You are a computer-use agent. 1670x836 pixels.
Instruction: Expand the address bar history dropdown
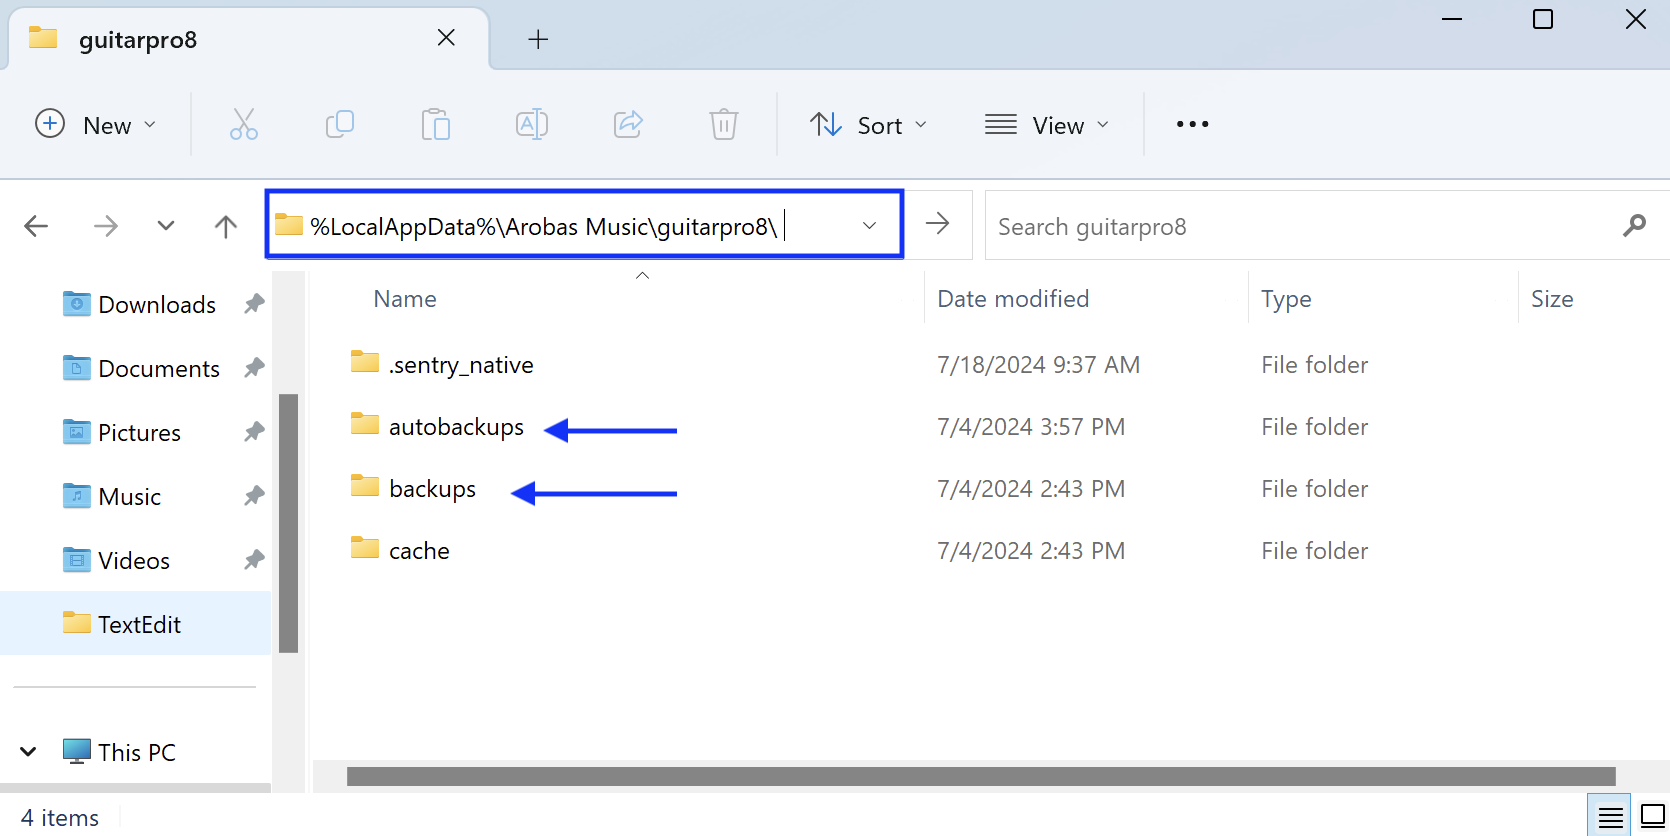point(870,226)
